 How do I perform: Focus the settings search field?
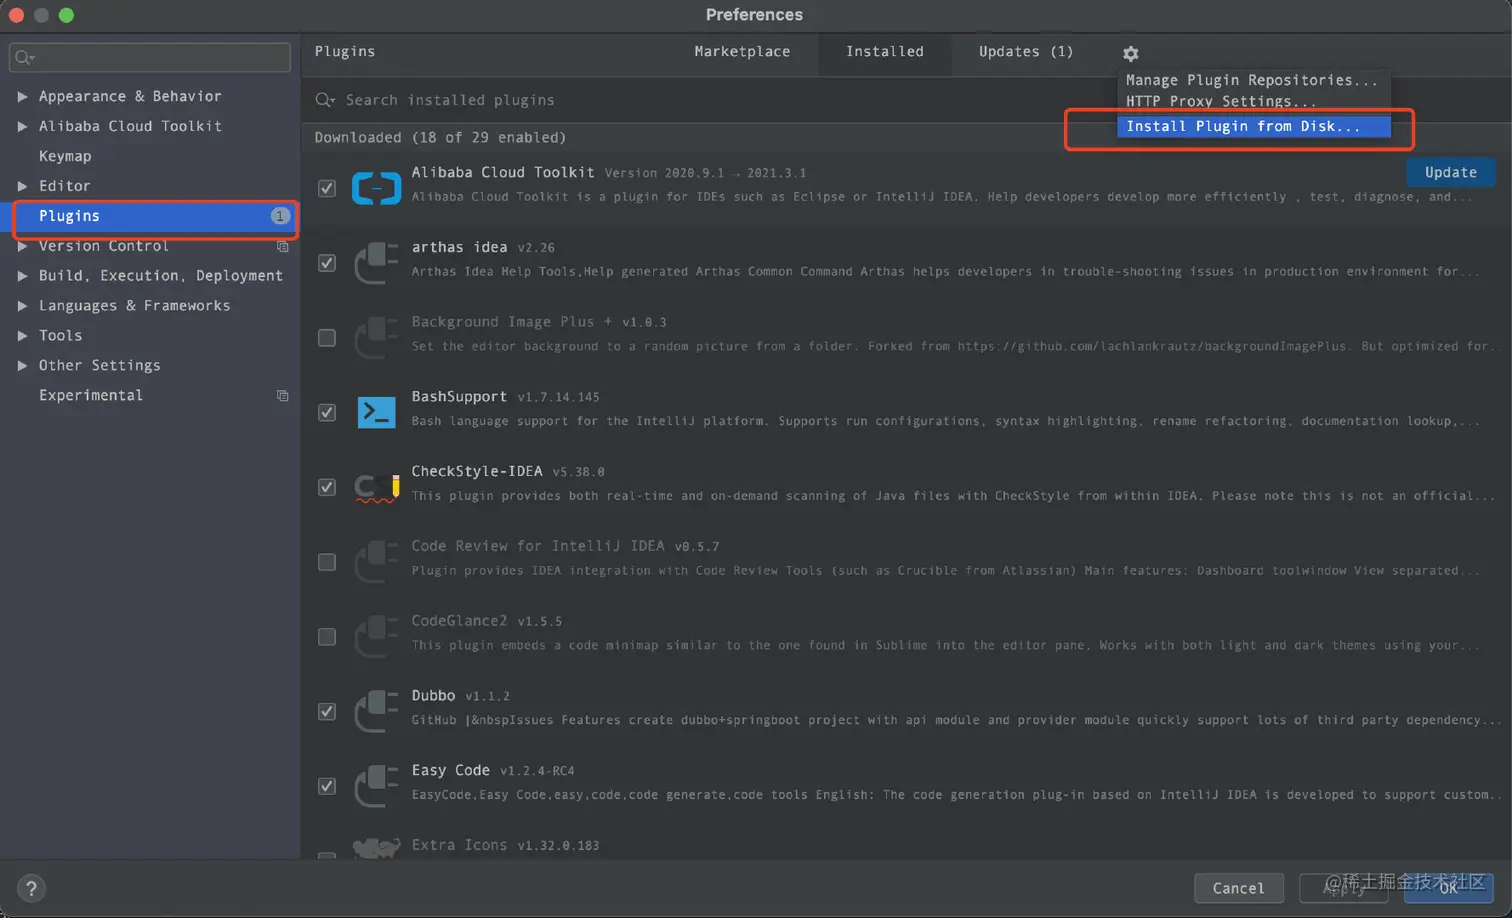[150, 57]
